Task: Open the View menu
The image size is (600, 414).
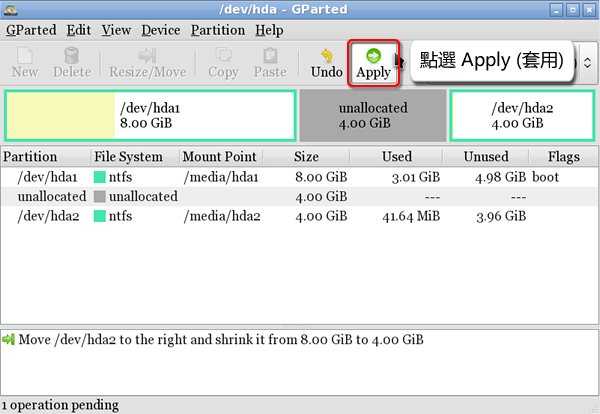Action: coord(116,30)
